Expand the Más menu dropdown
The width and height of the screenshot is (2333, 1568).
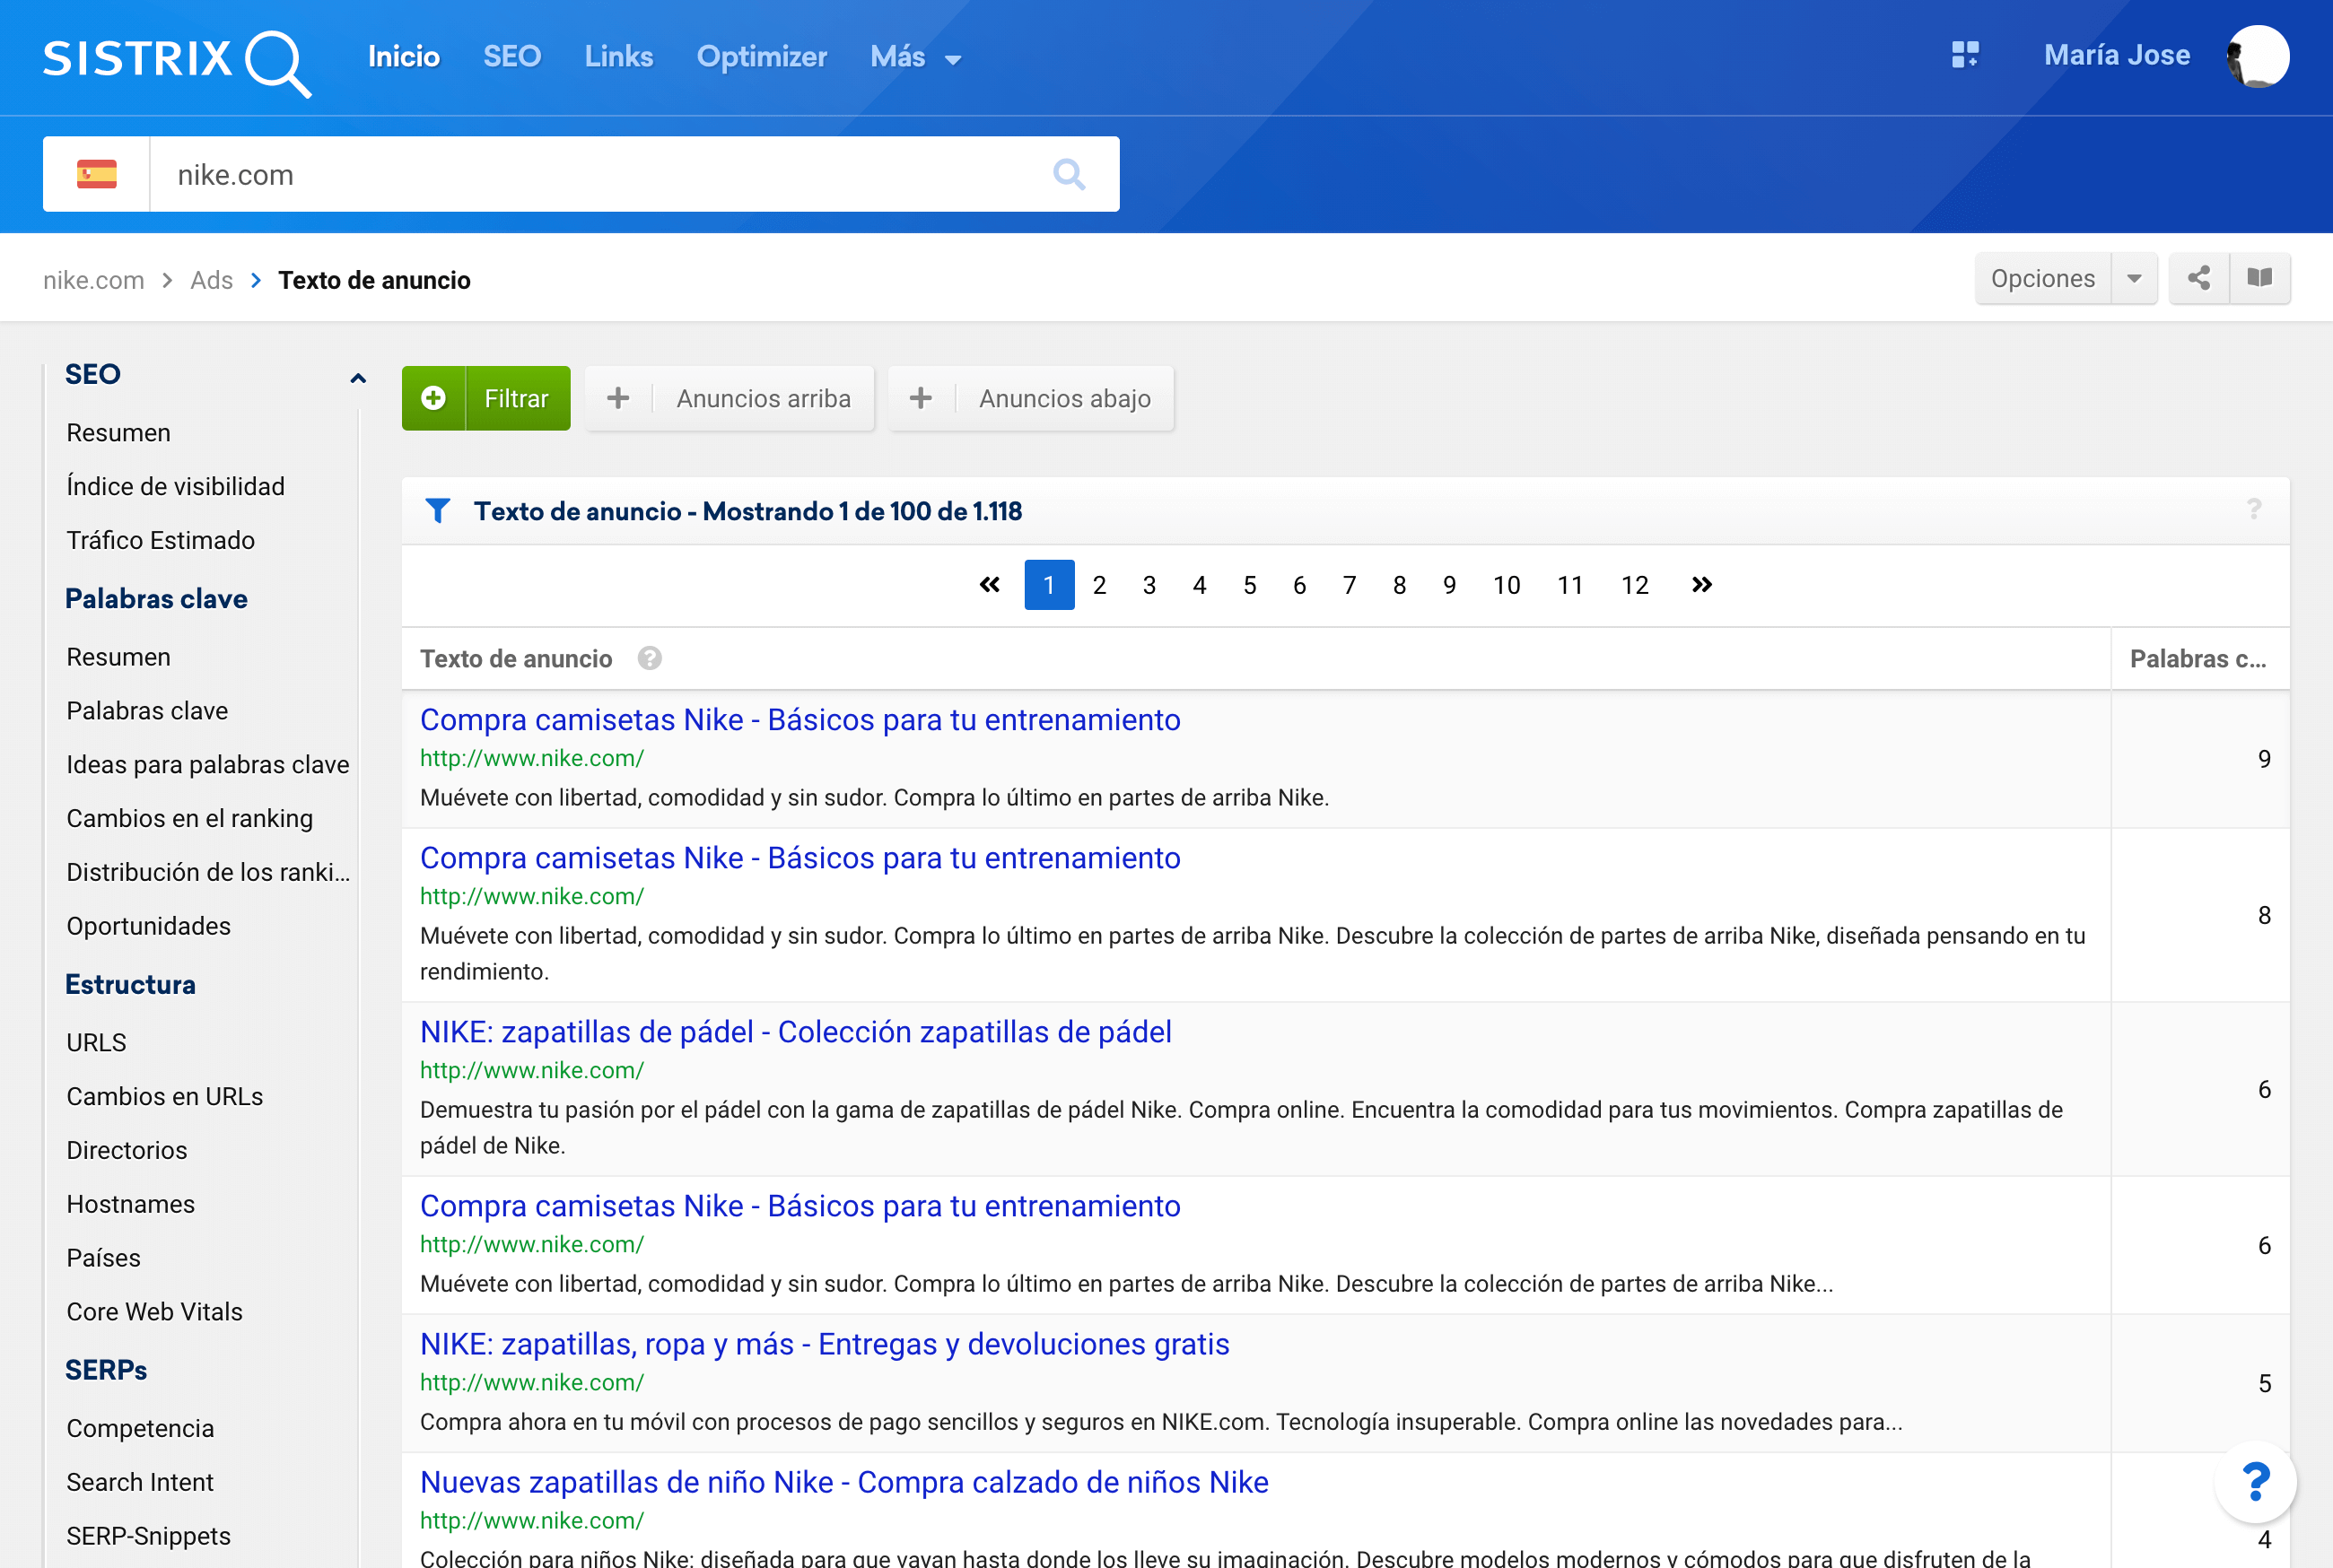[915, 57]
